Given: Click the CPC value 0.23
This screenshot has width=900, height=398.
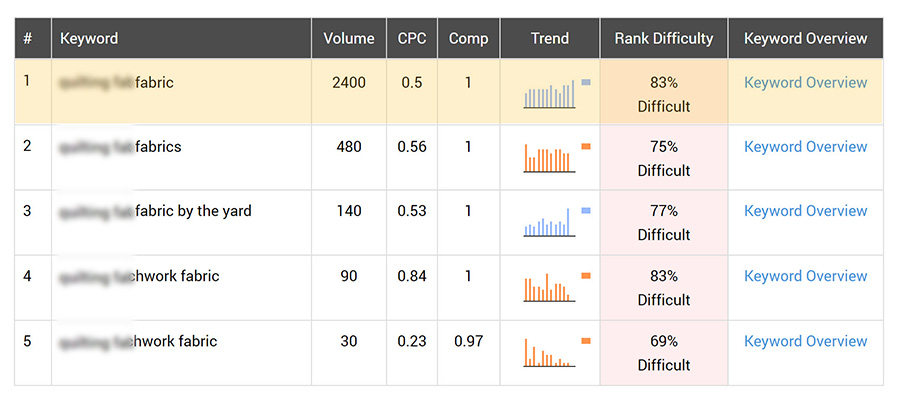Looking at the screenshot, I should (x=412, y=341).
